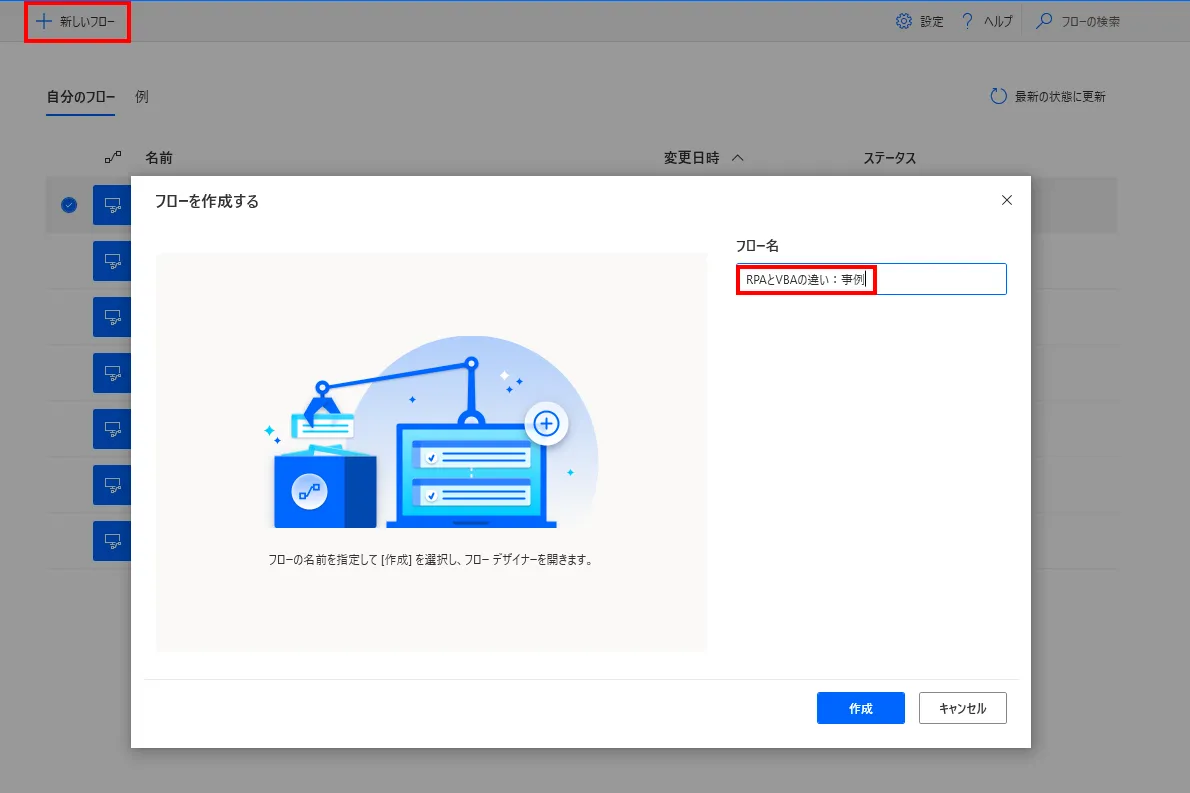The height and width of the screenshot is (793, 1190).
Task: Click the third row's desktop flow icon
Action: [x=112, y=317]
